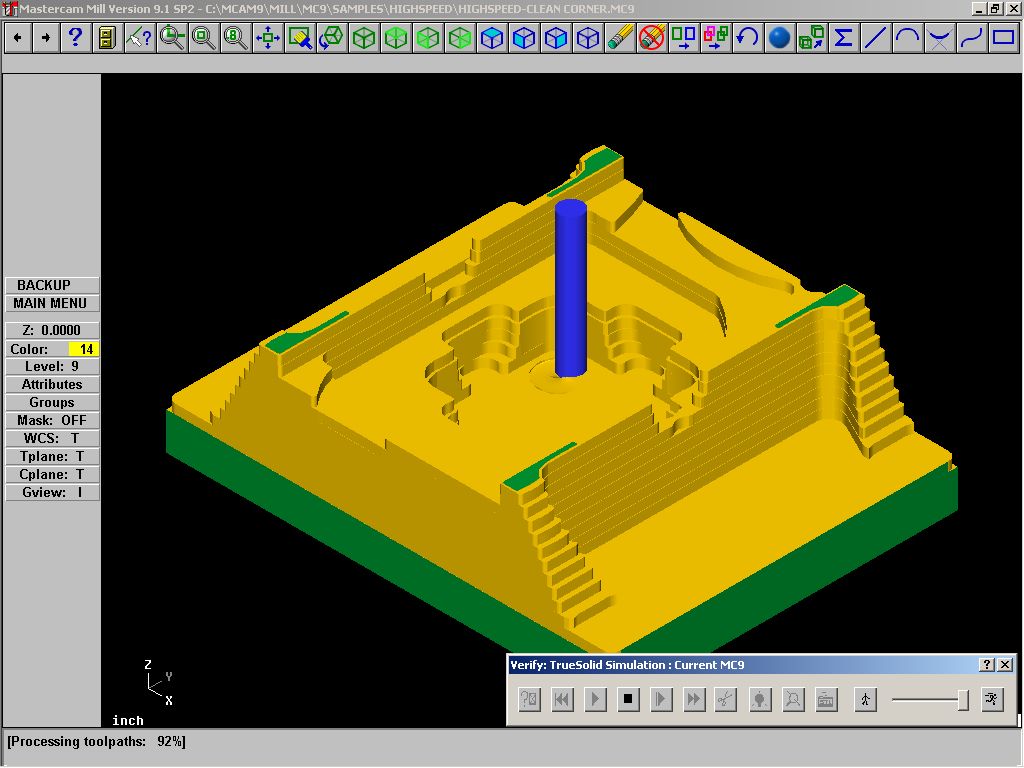Screen dimensions: 1024x768
Task: Click the Undo curved arrow icon
Action: coord(747,38)
